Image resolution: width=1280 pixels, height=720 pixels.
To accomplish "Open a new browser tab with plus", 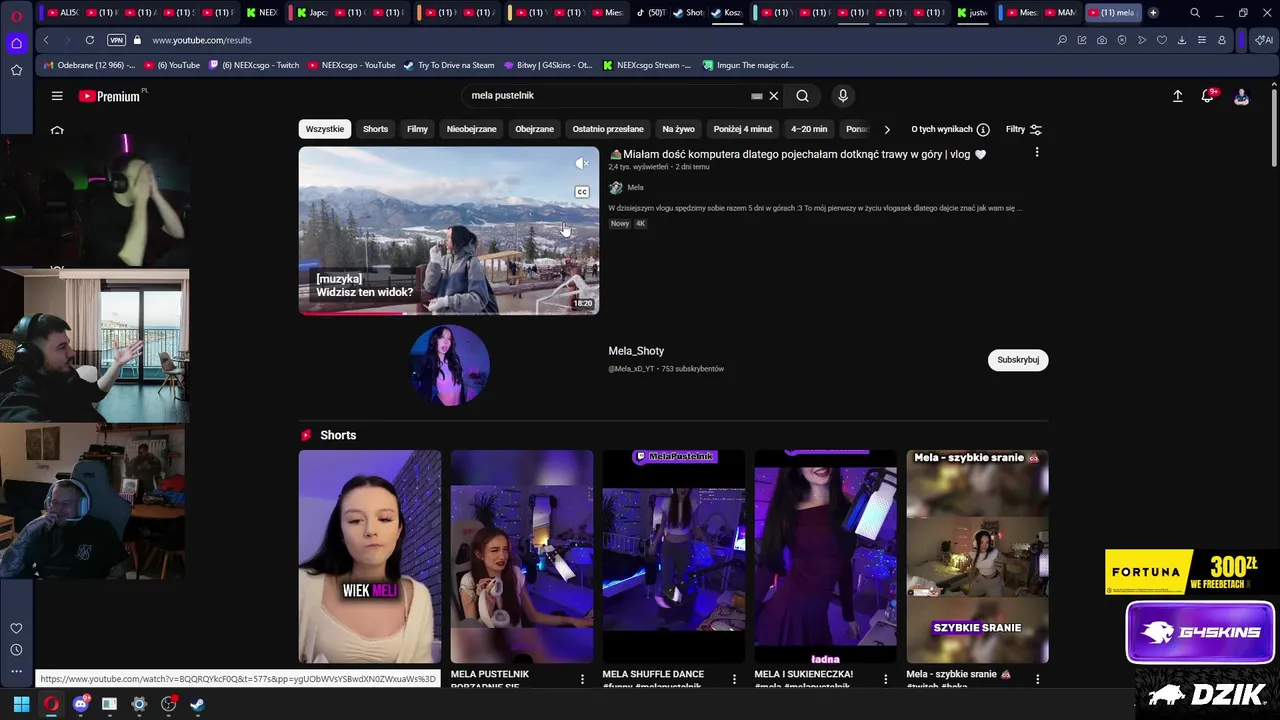I will 1153,13.
